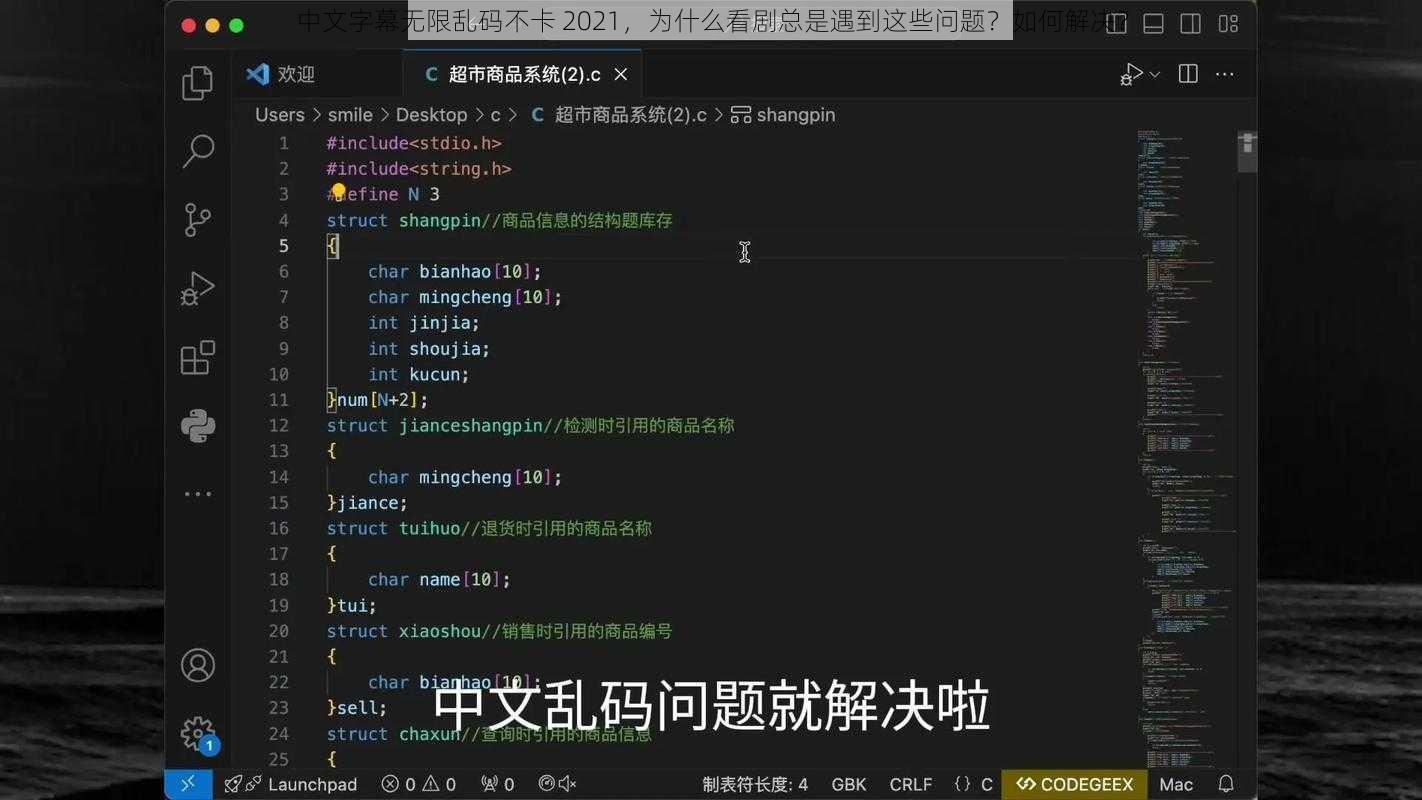Click the debug run button in editor toolbar
The width and height of the screenshot is (1422, 800).
click(x=1131, y=75)
